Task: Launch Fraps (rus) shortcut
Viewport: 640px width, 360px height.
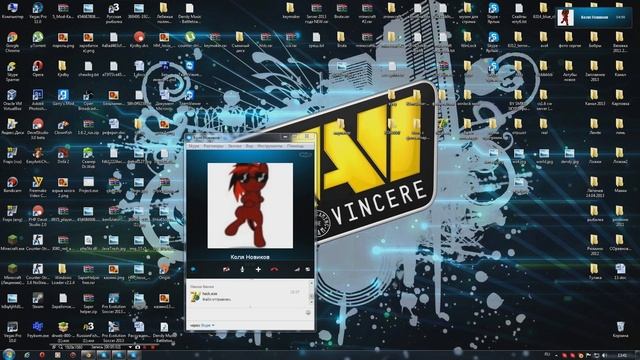Action: [x=12, y=156]
